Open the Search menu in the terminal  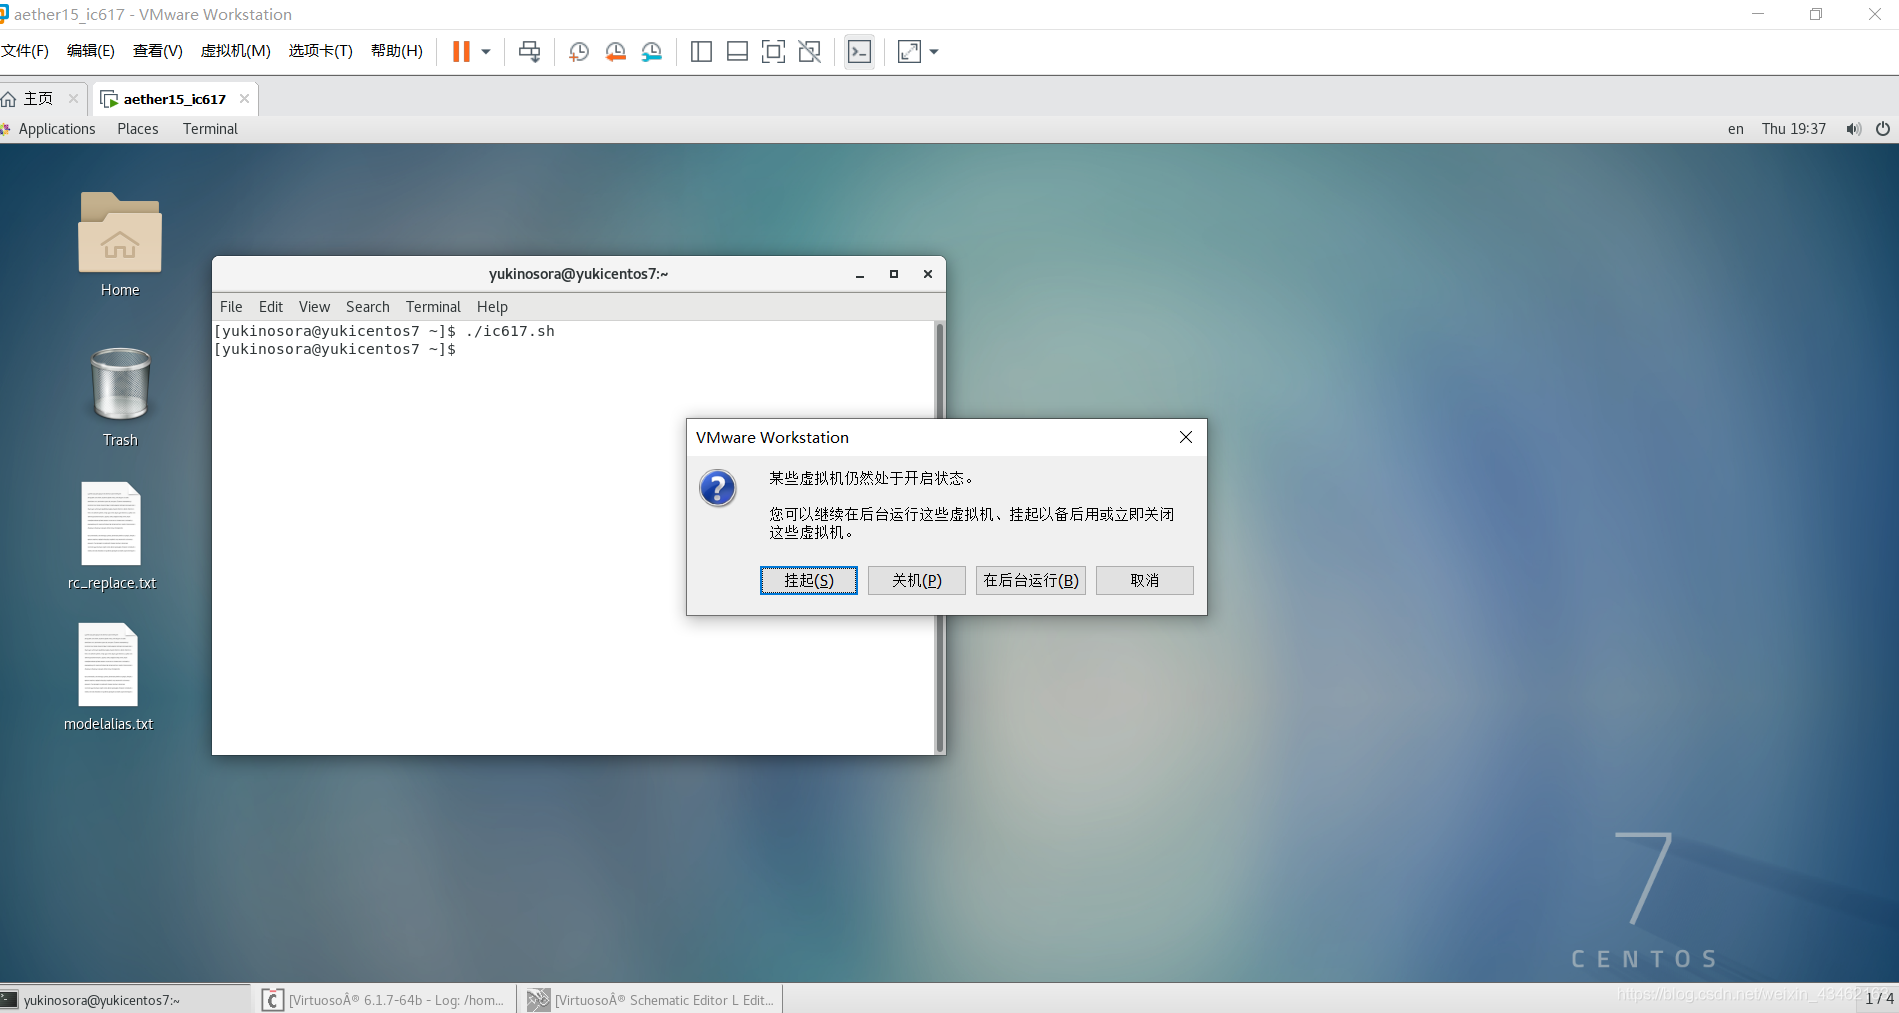[367, 306]
